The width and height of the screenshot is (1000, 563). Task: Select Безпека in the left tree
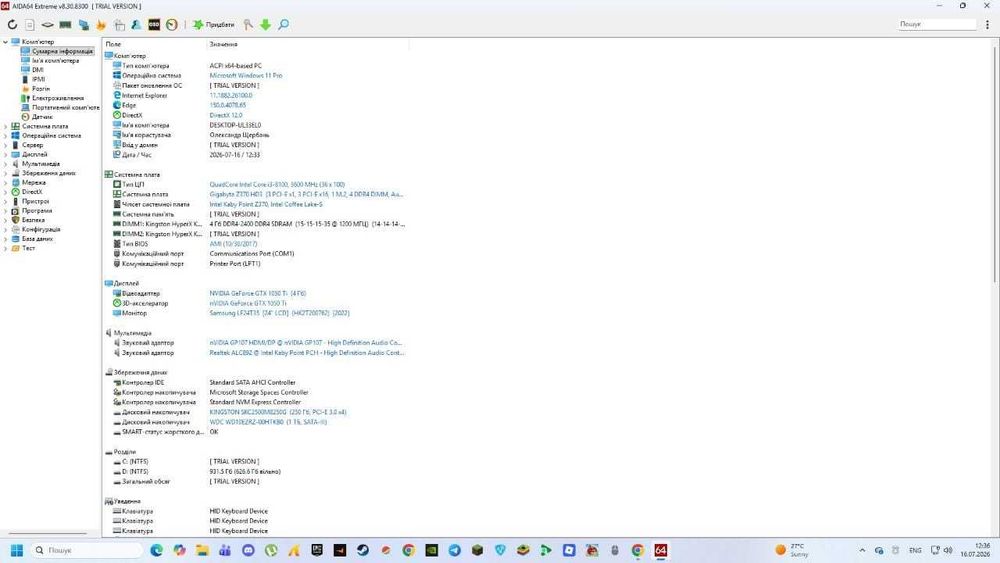pyautogui.click(x=33, y=220)
